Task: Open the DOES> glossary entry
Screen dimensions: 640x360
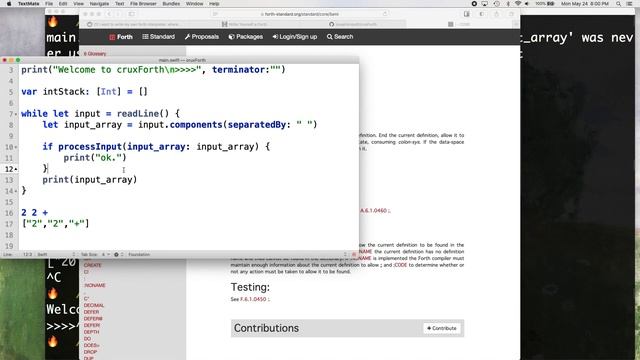Action: point(91,345)
